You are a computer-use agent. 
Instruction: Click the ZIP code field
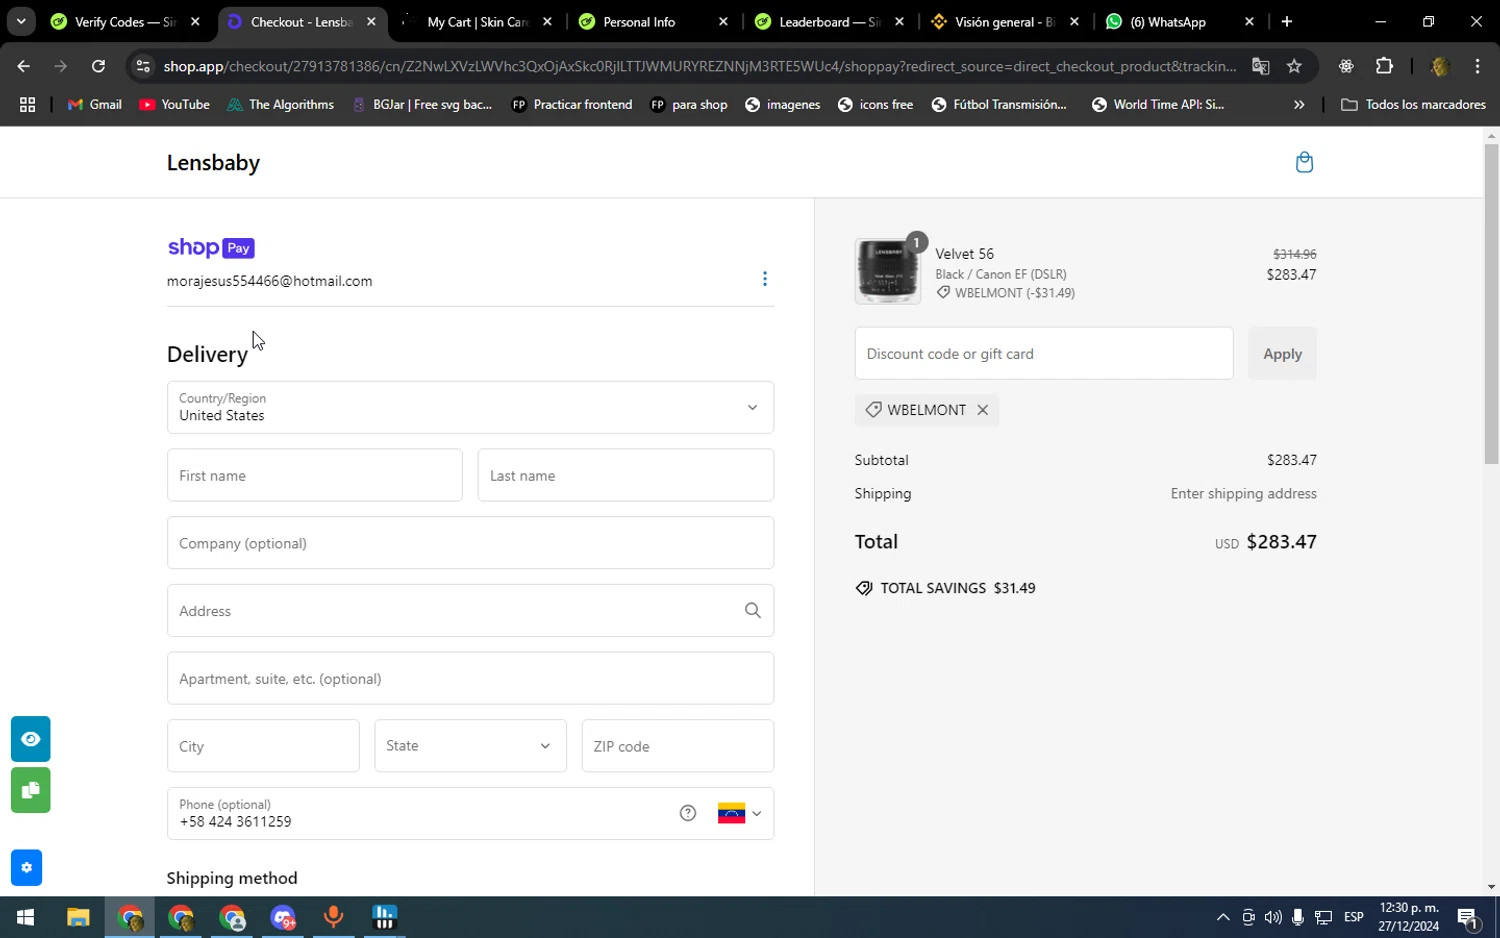[x=678, y=746]
